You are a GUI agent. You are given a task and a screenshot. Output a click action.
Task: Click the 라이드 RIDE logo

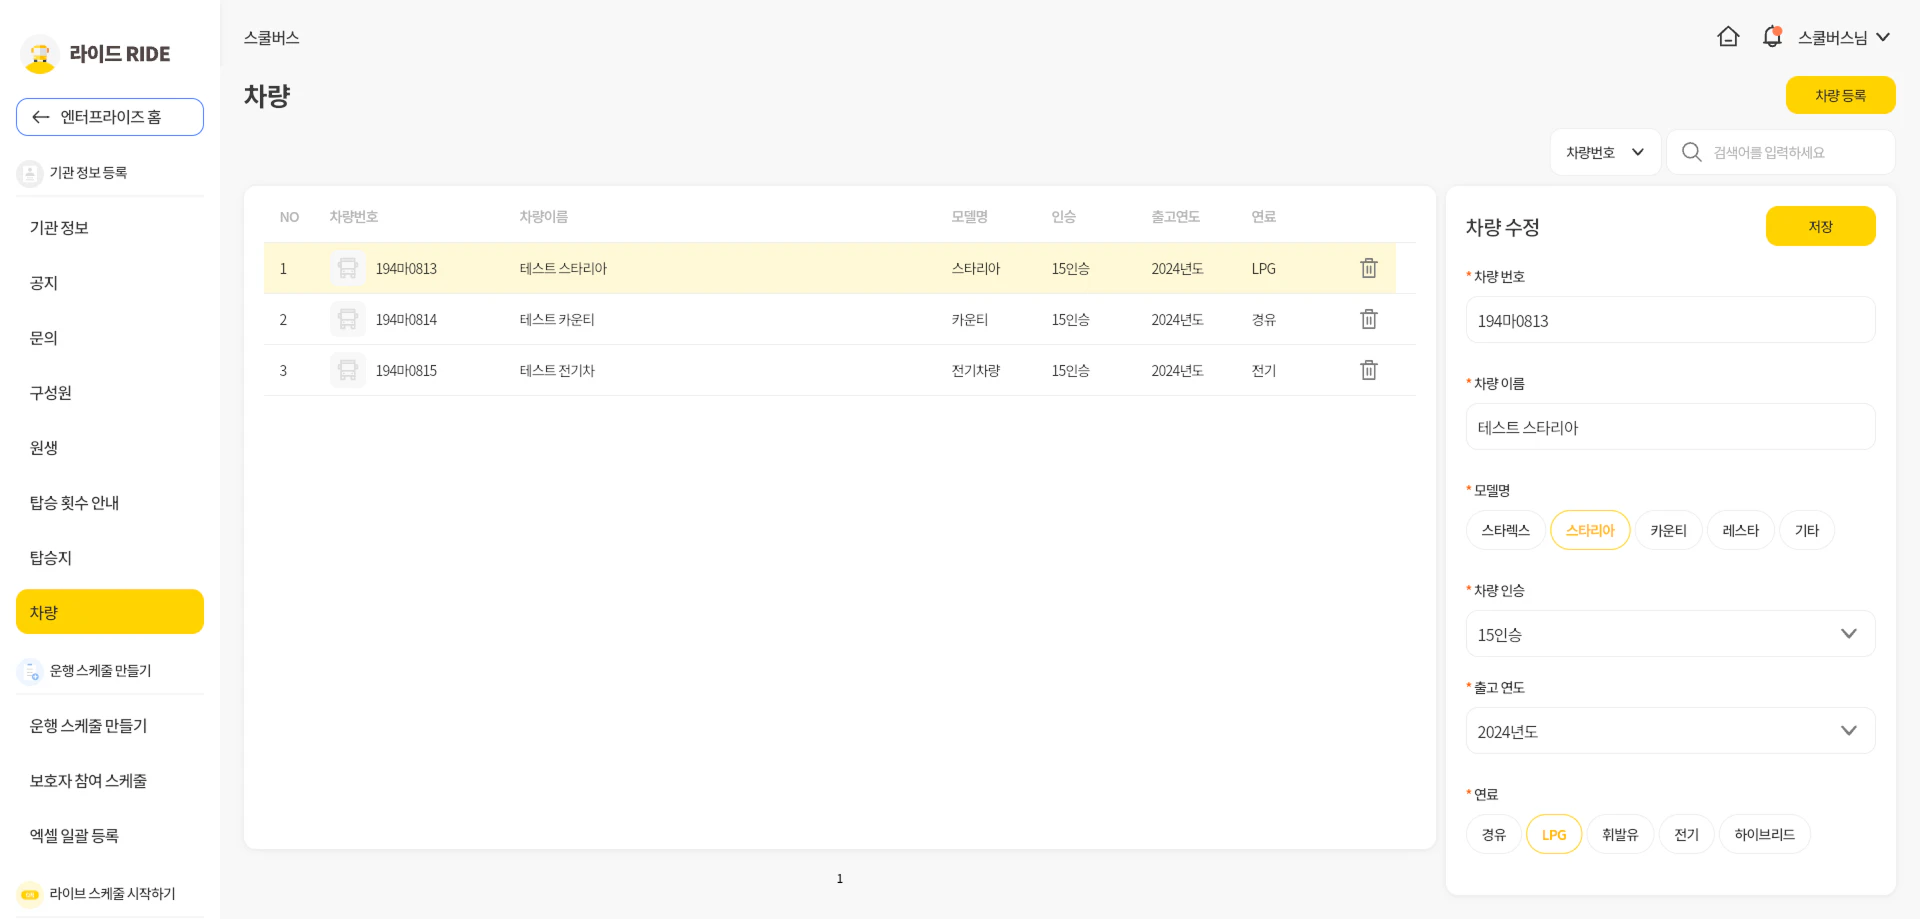96,54
